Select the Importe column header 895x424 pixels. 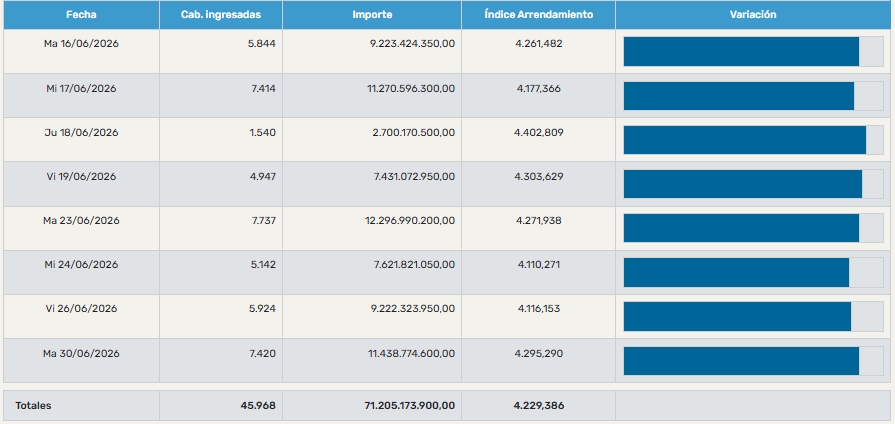(x=372, y=15)
